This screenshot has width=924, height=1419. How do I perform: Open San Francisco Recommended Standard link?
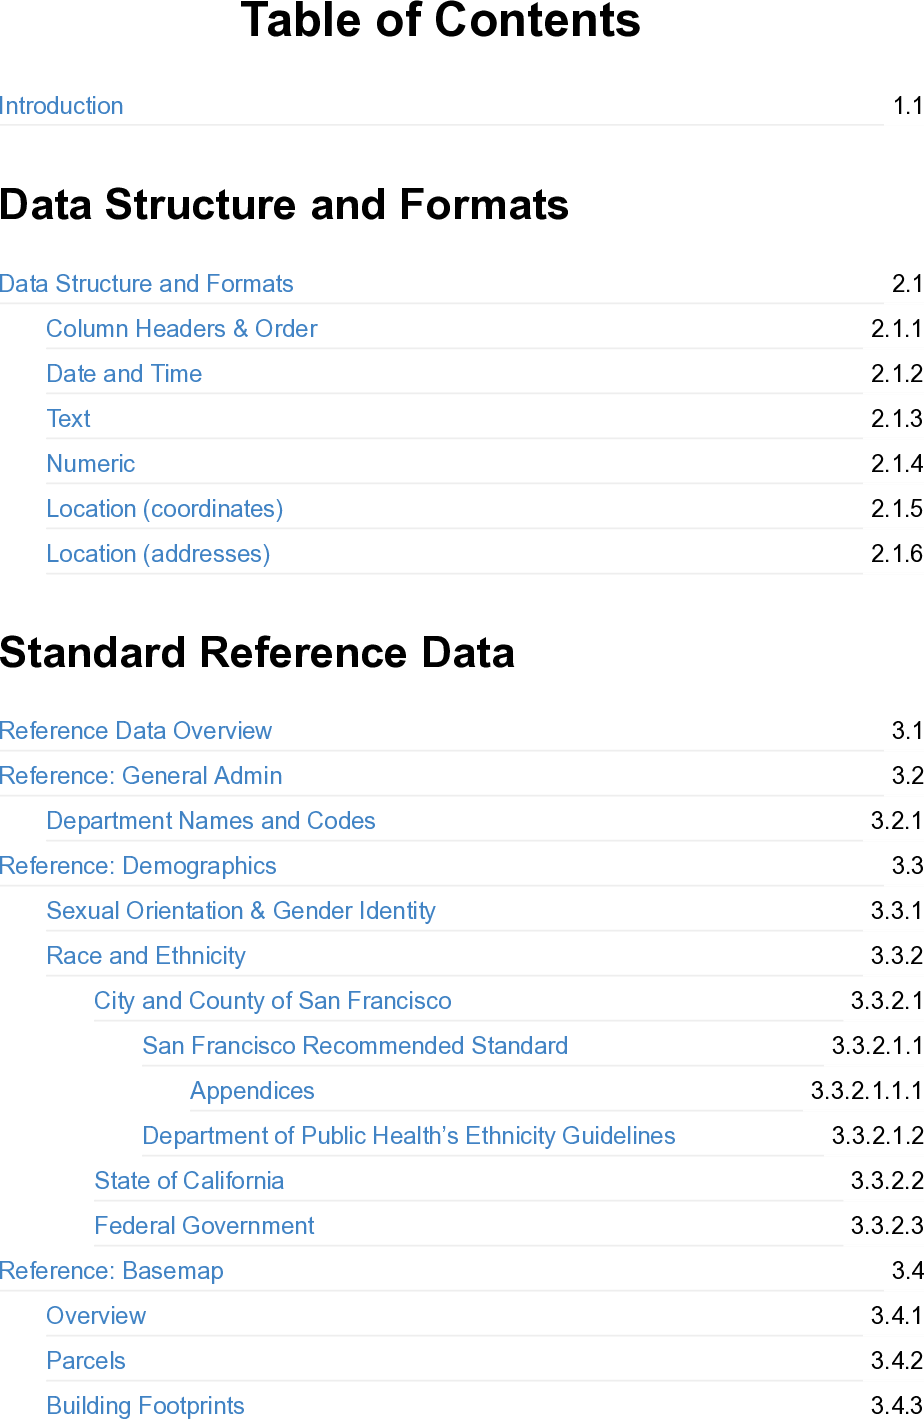coord(355,1046)
